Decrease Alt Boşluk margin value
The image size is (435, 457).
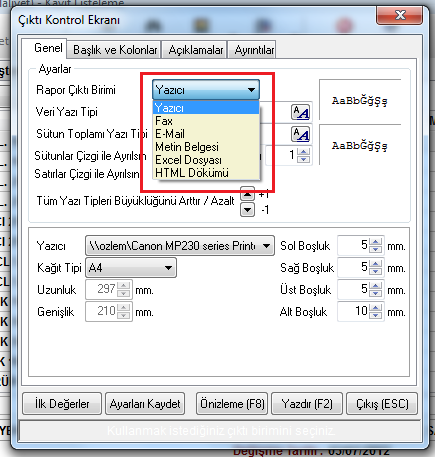pyautogui.click(x=376, y=315)
